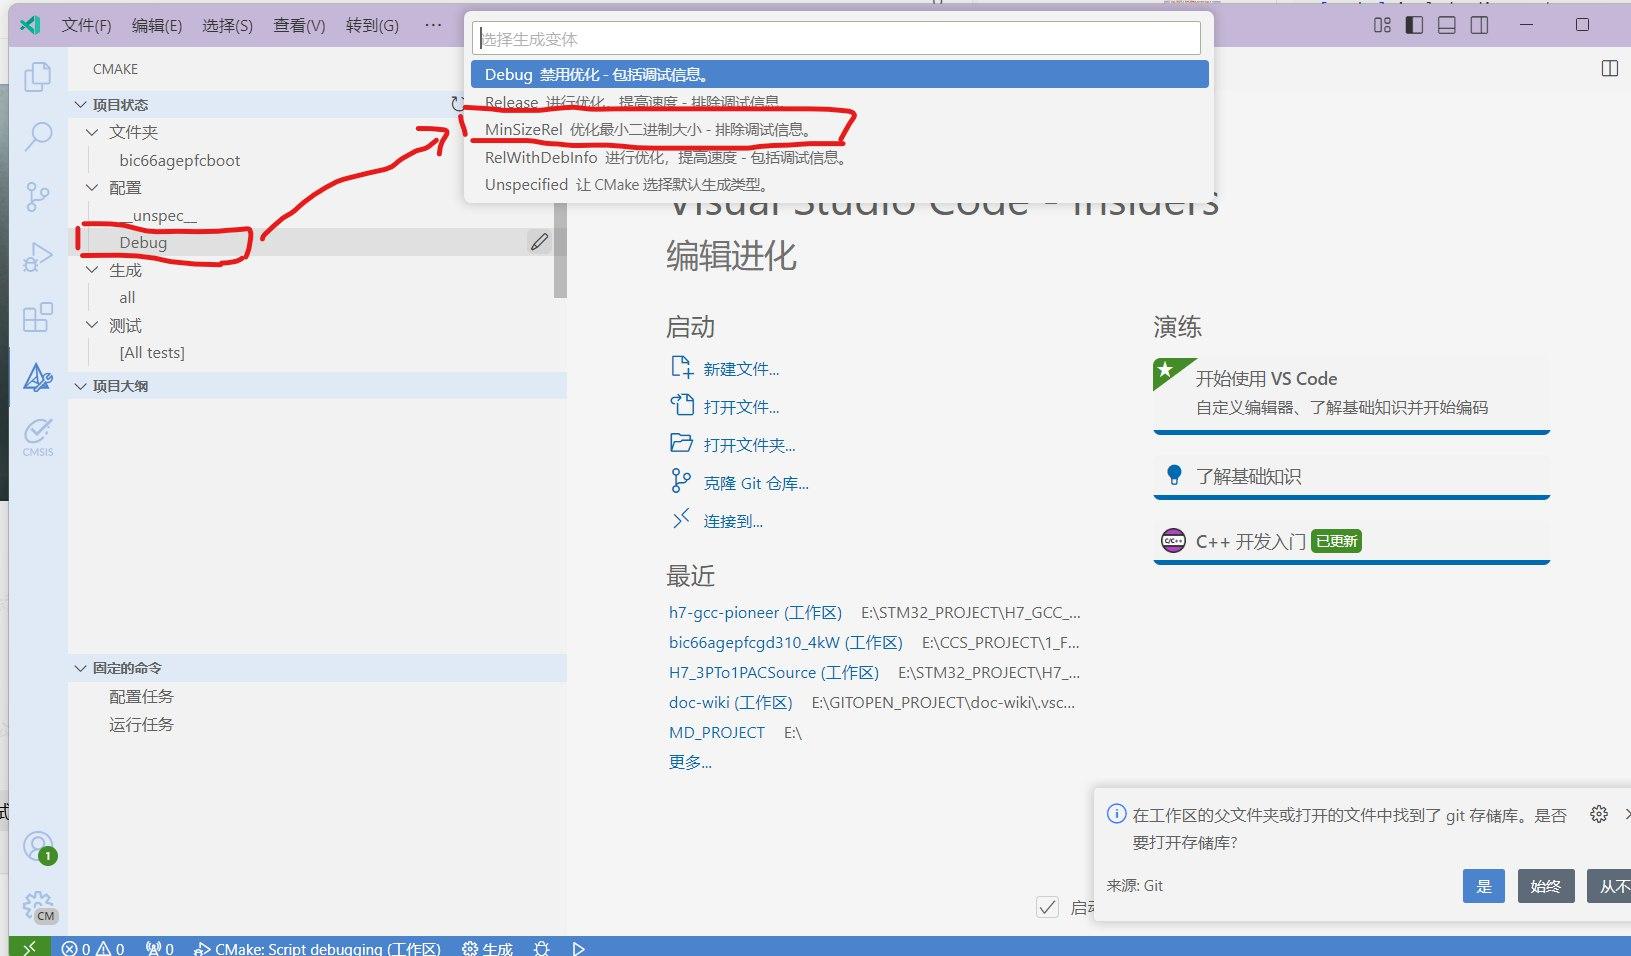Click the CMSIS activity bar icon

click(x=38, y=436)
